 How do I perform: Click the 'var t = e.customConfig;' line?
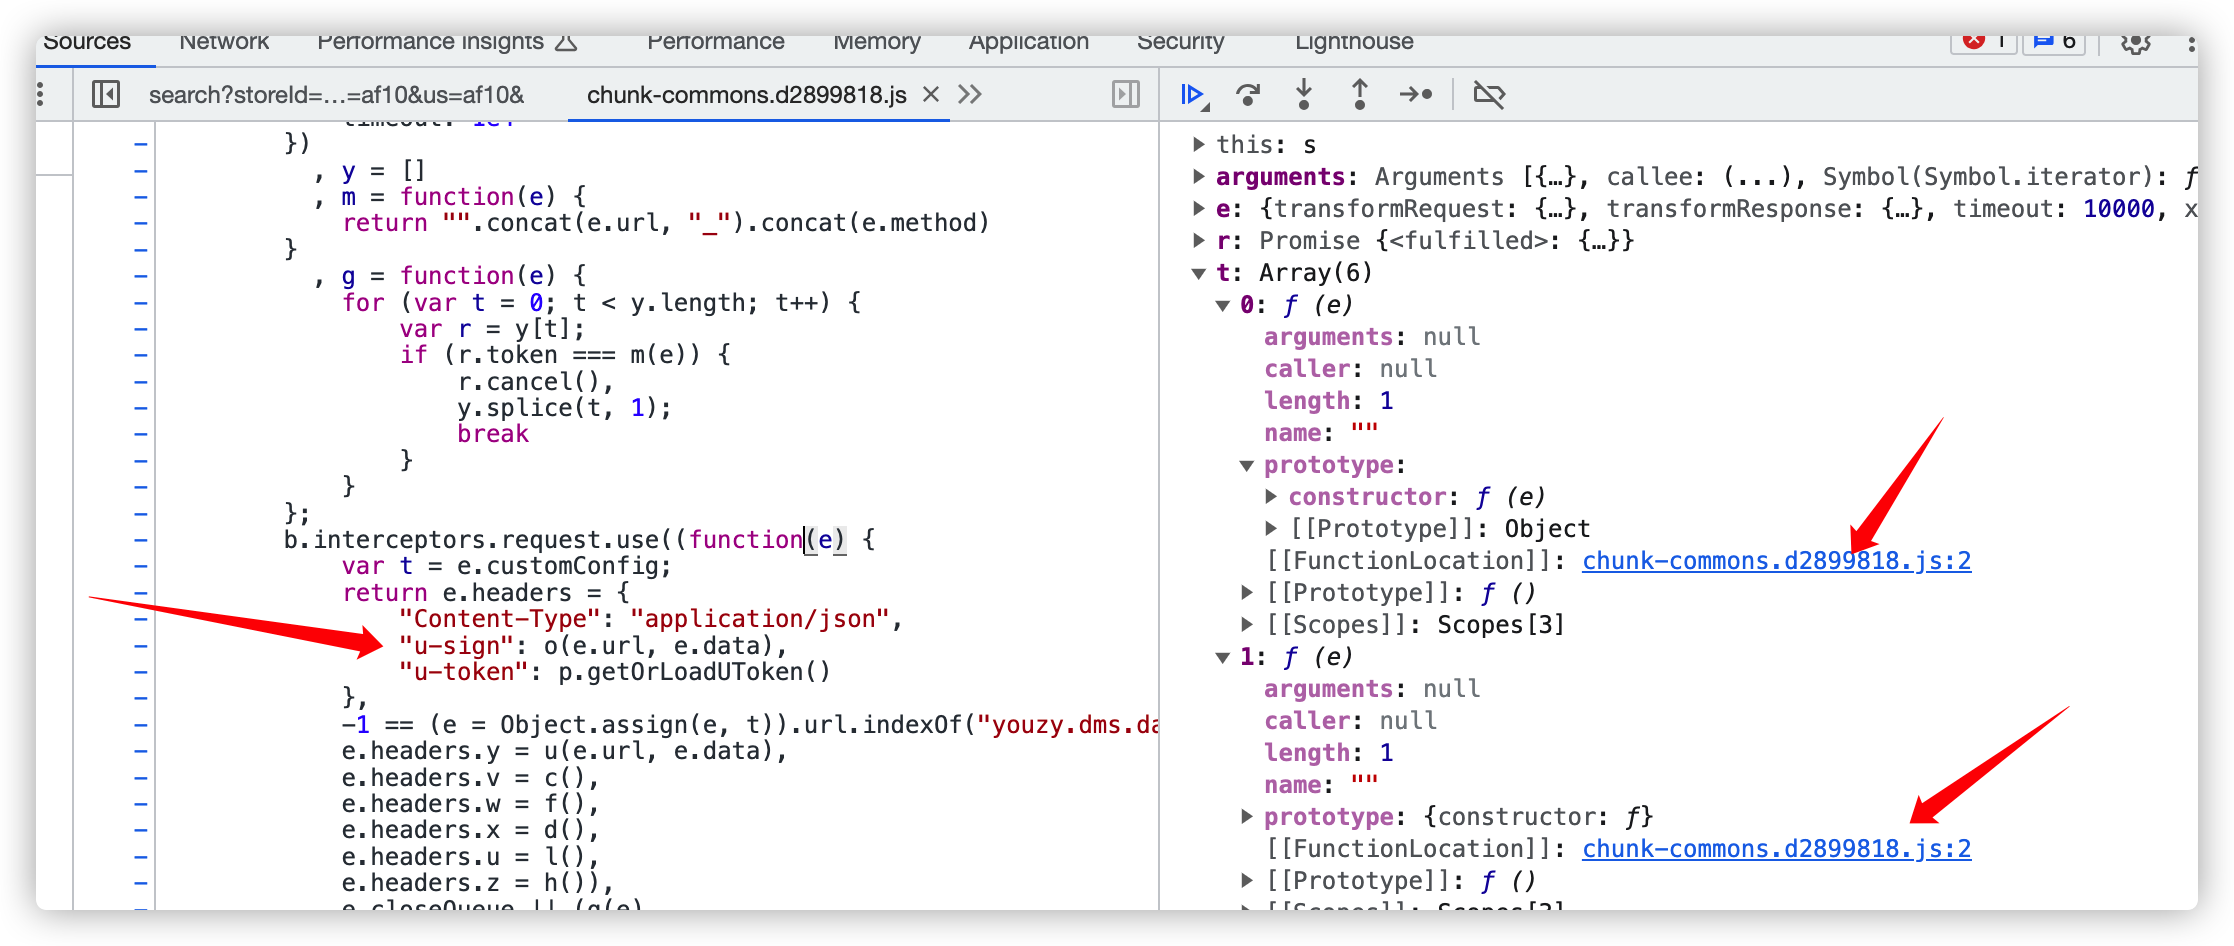click(x=506, y=566)
